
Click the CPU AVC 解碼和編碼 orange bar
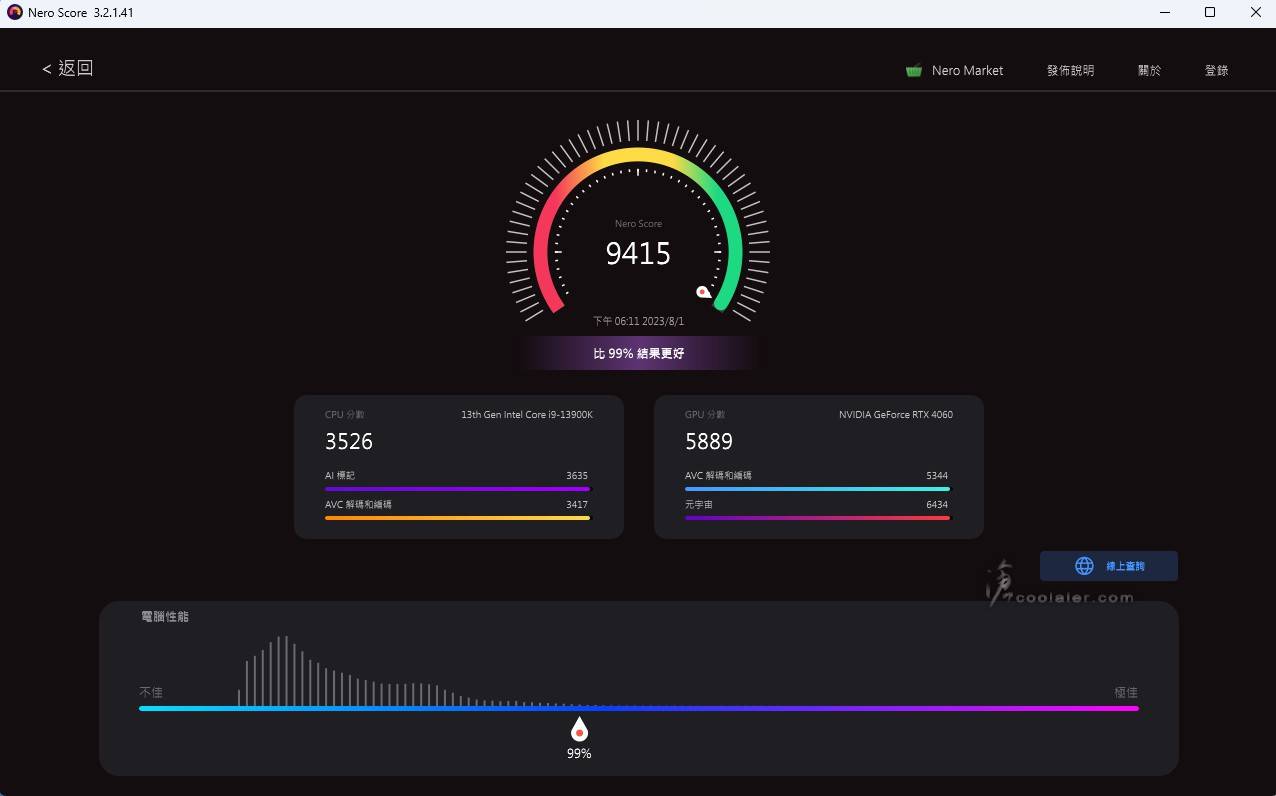pyautogui.click(x=457, y=518)
